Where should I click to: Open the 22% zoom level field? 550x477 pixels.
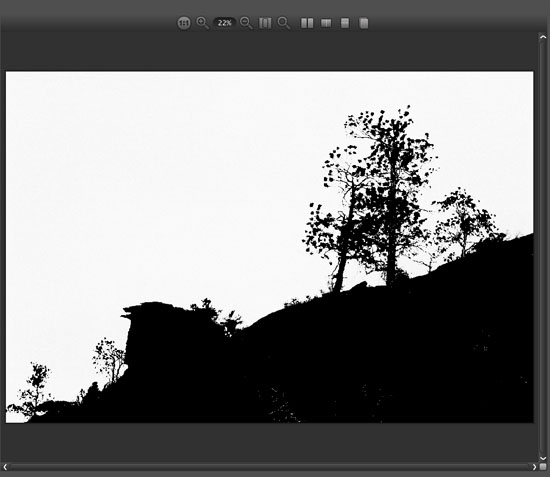pyautogui.click(x=224, y=23)
